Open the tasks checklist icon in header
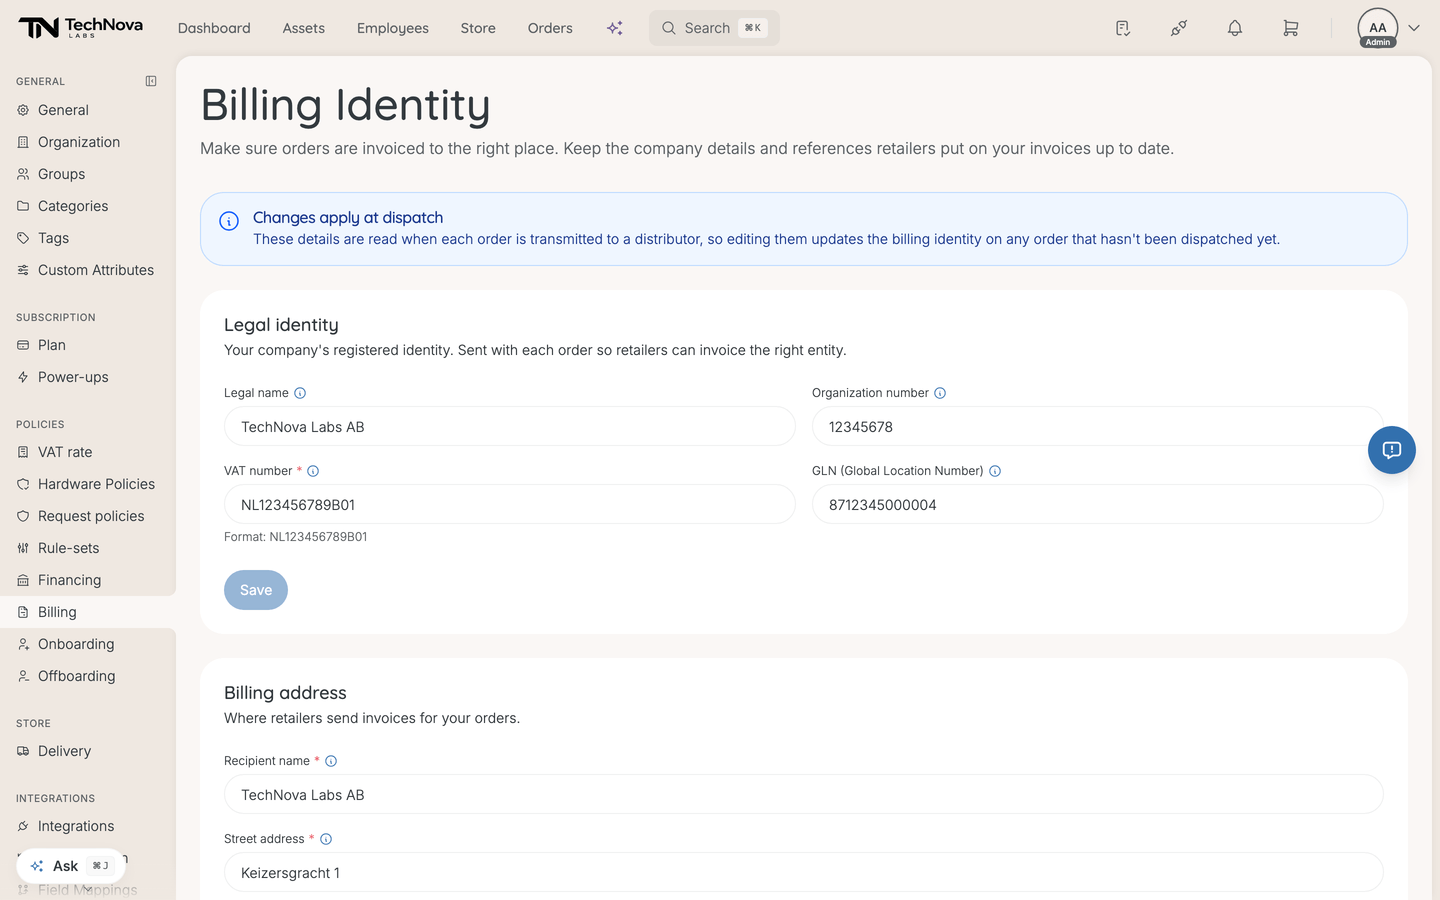Image resolution: width=1440 pixels, height=900 pixels. pos(1123,28)
